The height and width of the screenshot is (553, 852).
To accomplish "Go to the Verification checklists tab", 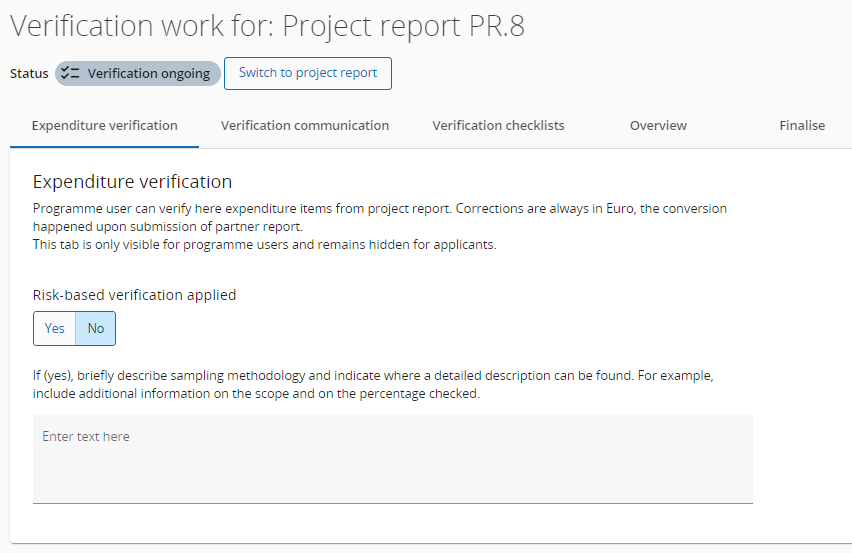I will 498,126.
